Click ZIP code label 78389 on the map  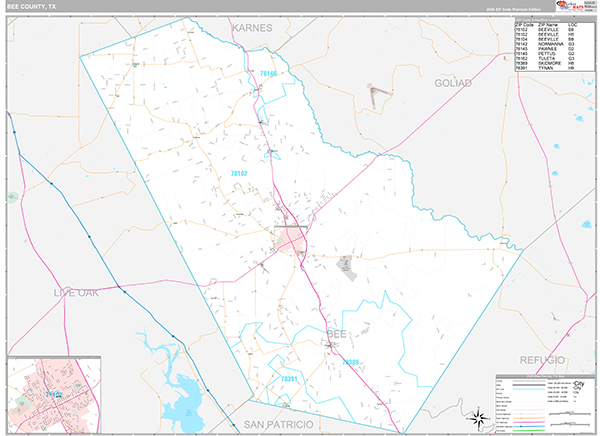coord(351,362)
